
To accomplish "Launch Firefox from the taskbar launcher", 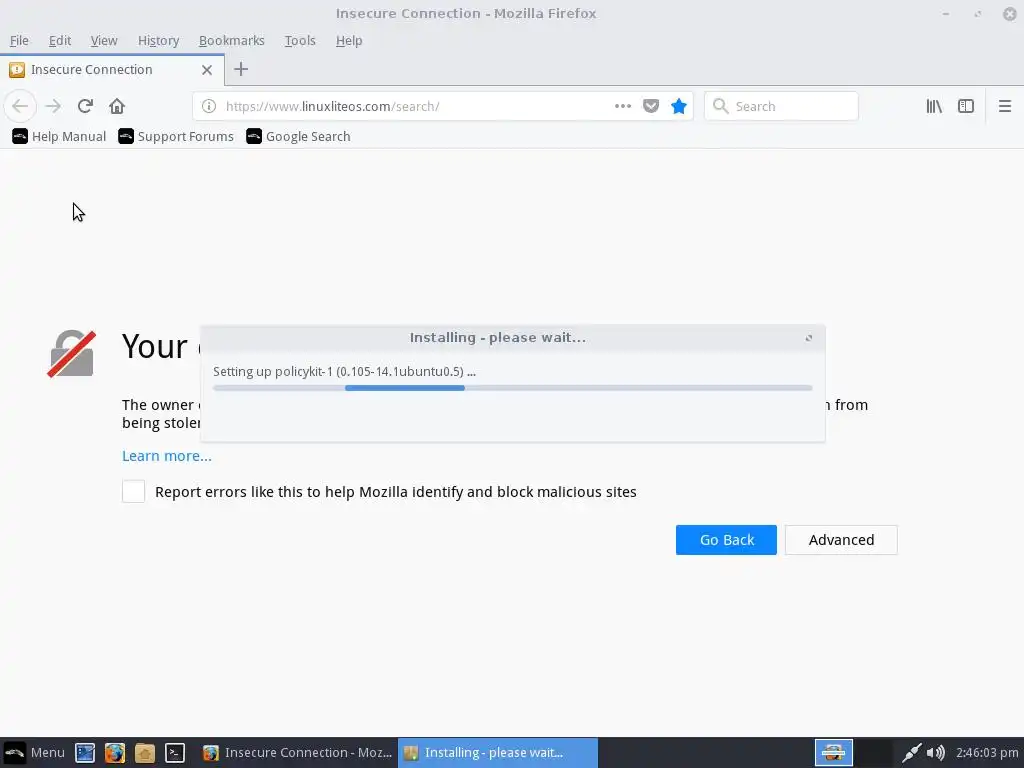I will pos(115,752).
